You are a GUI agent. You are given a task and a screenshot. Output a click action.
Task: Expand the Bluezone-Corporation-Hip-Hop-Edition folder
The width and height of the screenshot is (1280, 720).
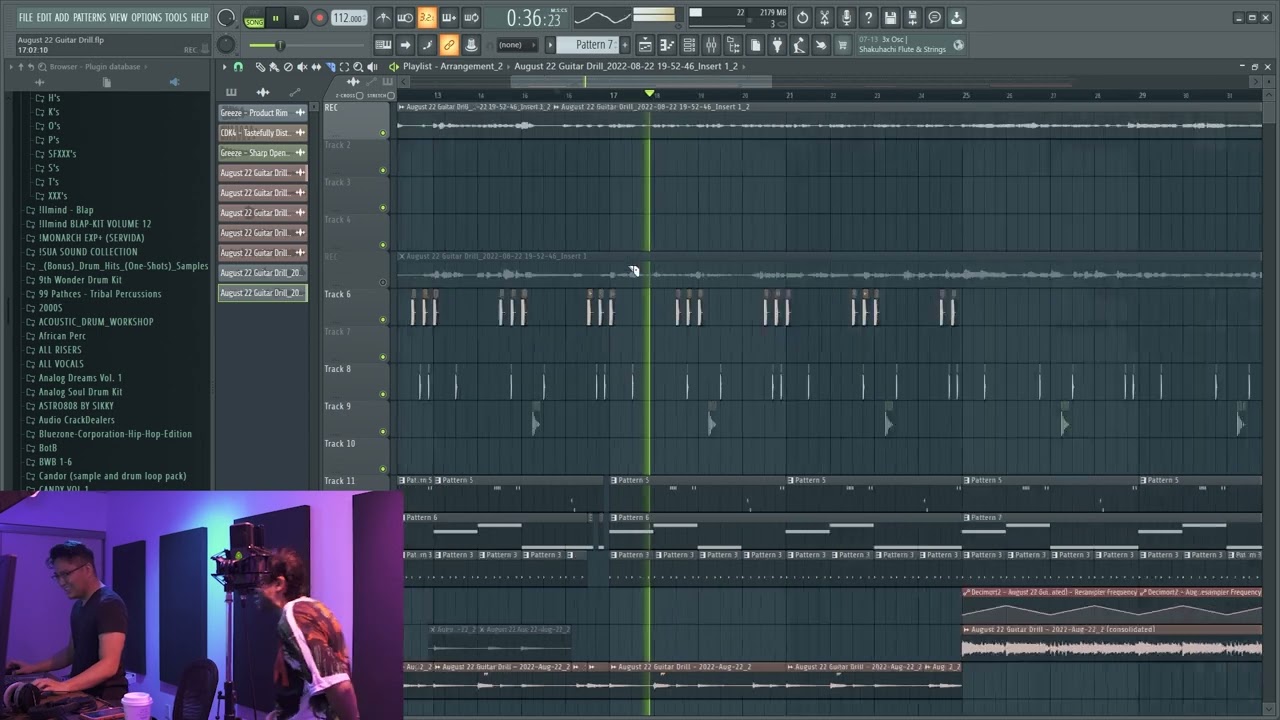115,434
